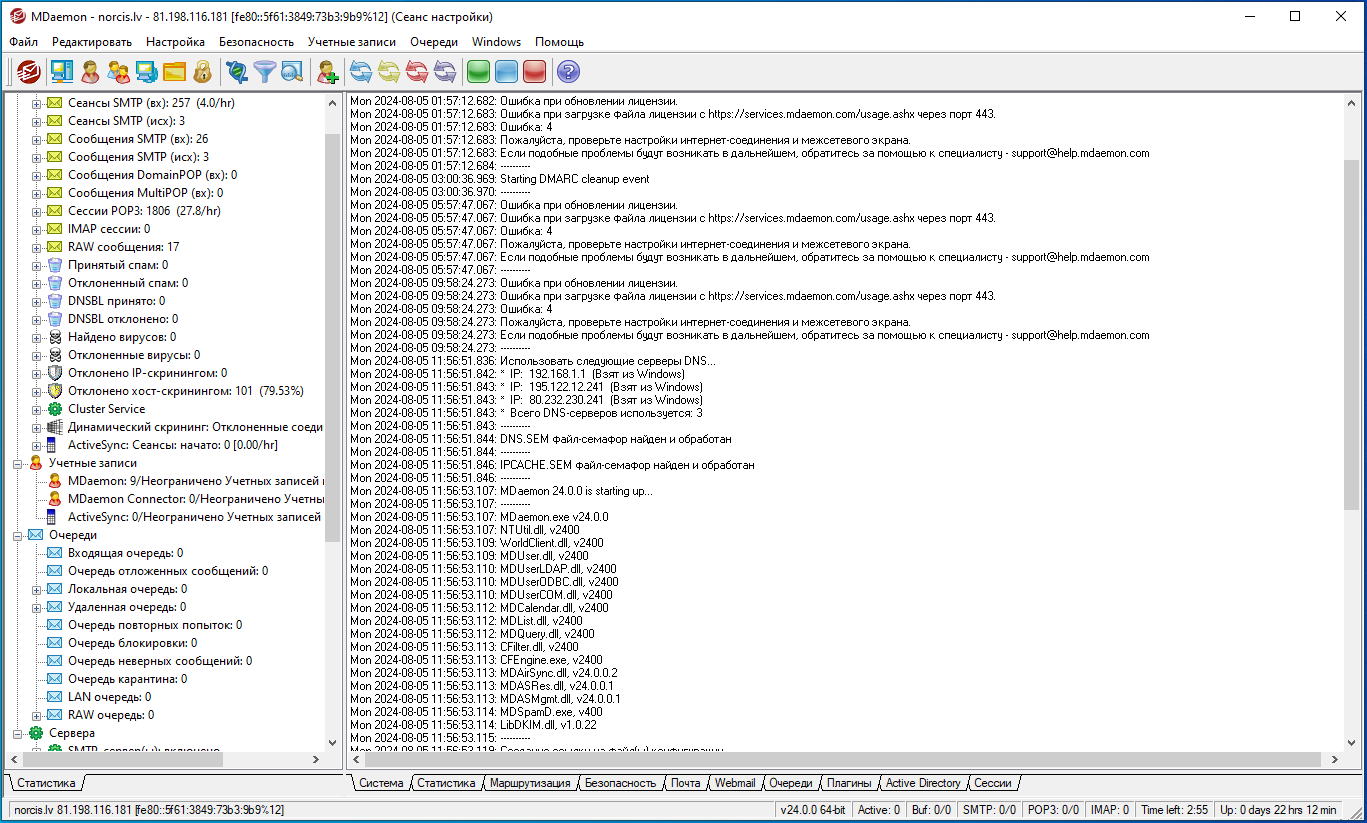1367x823 pixels.
Task: Expand the Сессии POP3: 1806 node
Action: pos(37,211)
